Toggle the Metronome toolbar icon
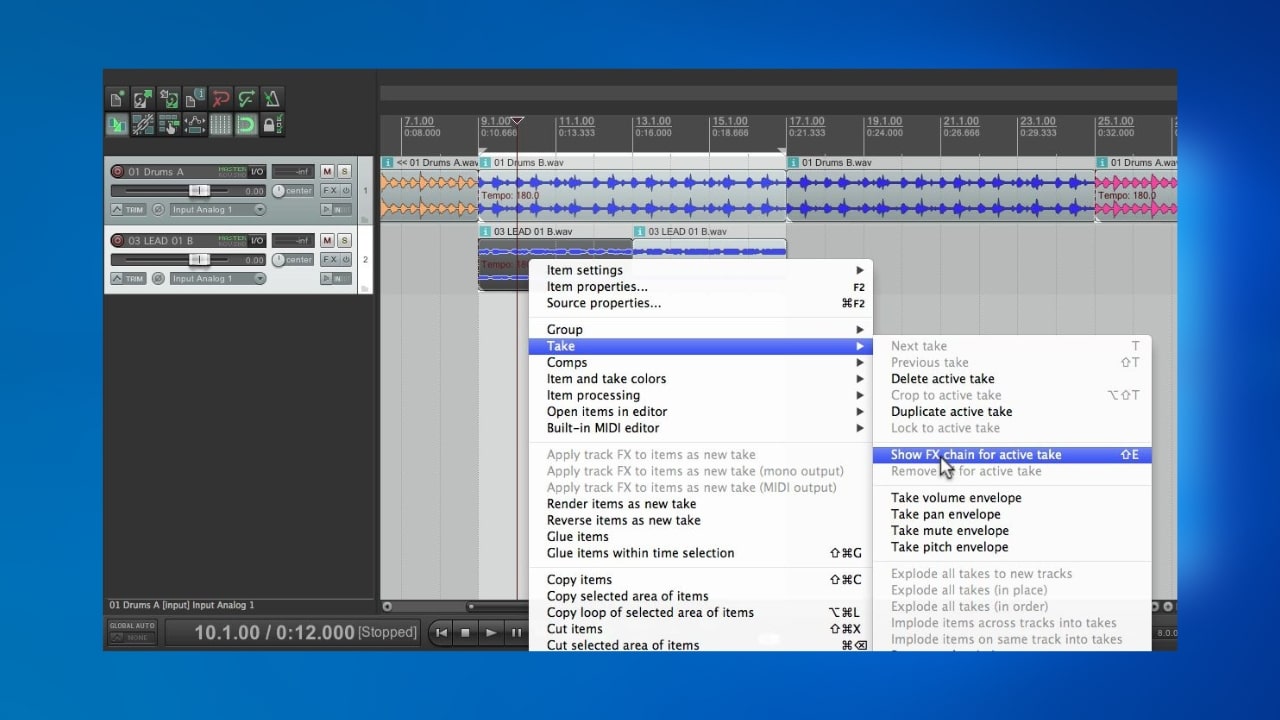The height and width of the screenshot is (720, 1280). [272, 98]
